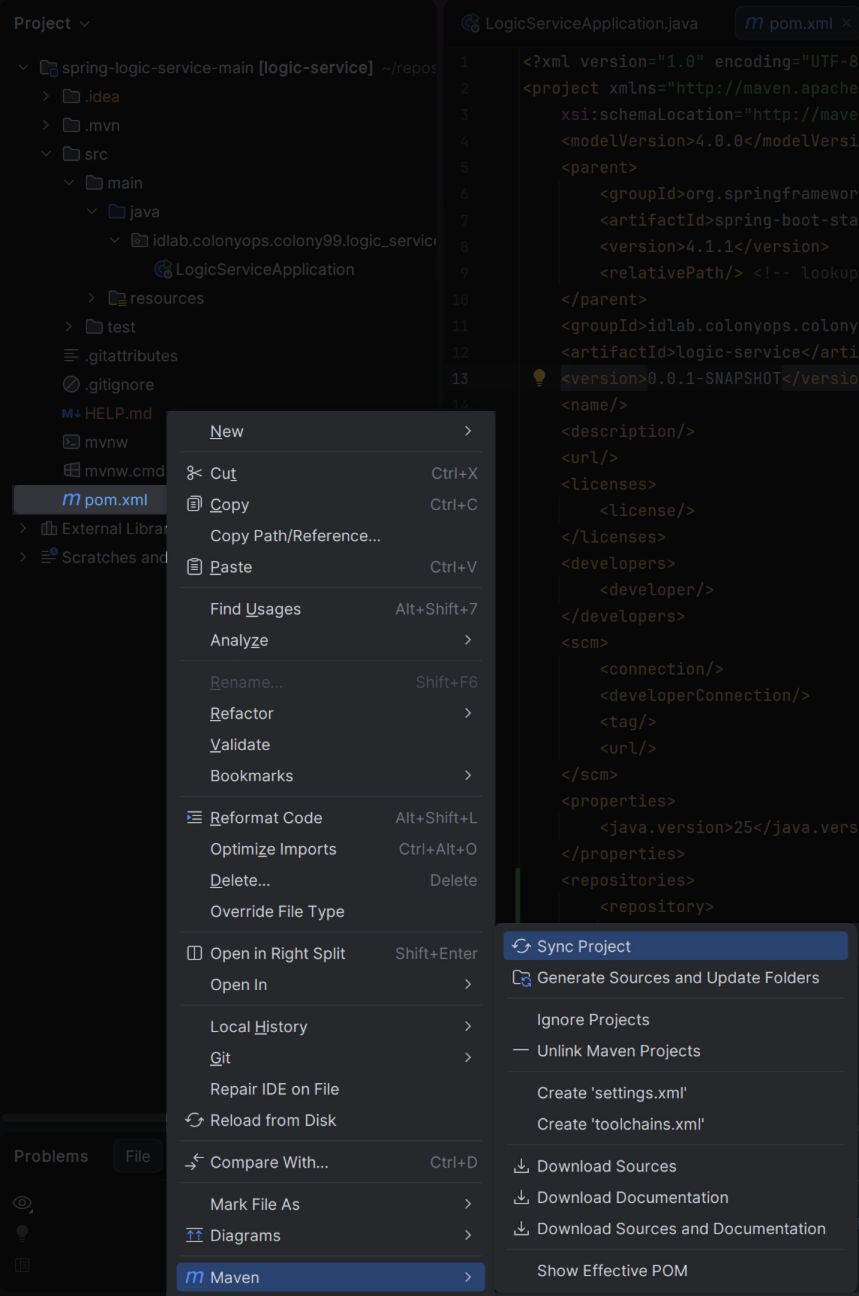Click the Compare With arrow icon

(194, 1162)
